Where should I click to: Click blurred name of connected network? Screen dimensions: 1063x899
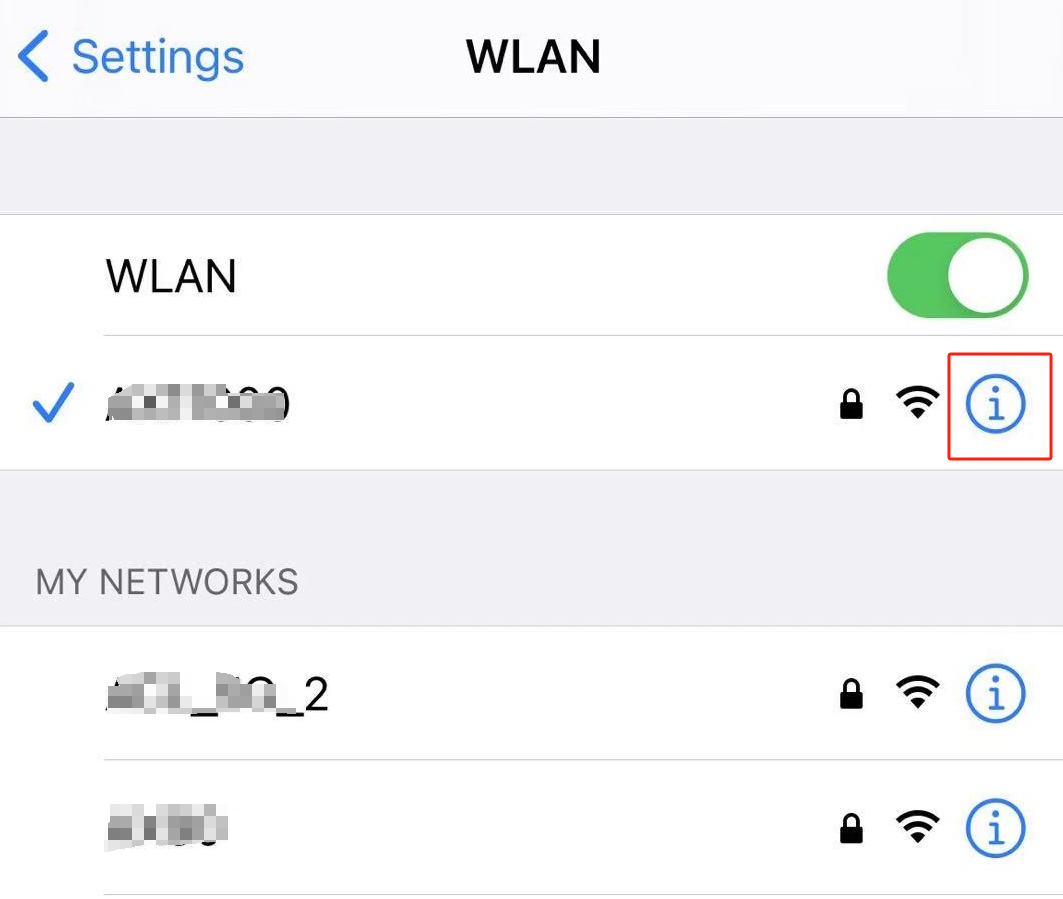198,403
